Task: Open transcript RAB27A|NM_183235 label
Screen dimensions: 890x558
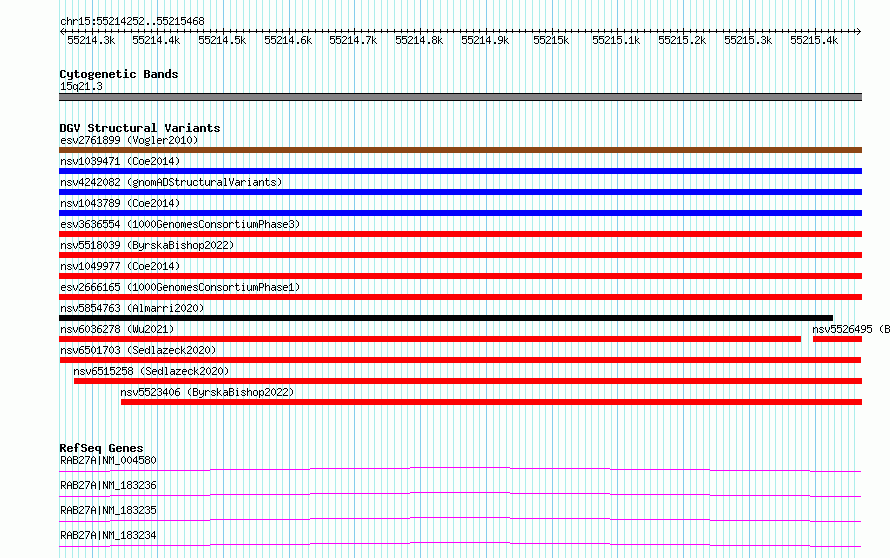Action: 108,510
